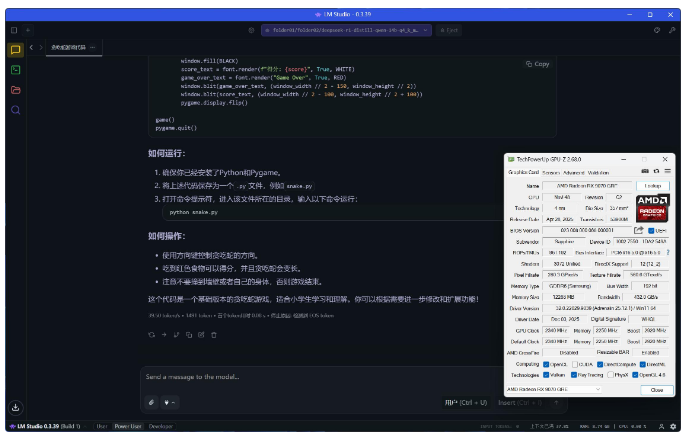Open the Developer terminal sidebar icon

tap(16, 70)
